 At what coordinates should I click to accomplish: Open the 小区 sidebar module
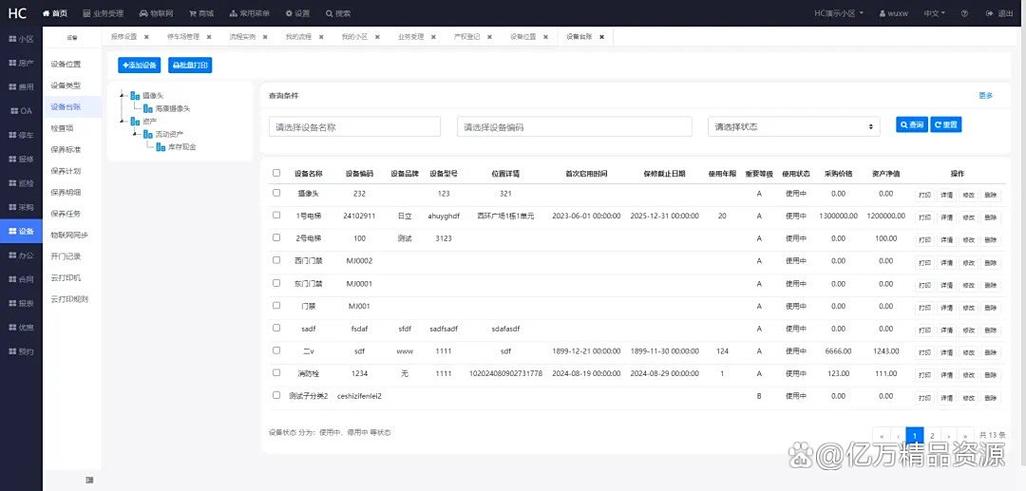tap(21, 39)
